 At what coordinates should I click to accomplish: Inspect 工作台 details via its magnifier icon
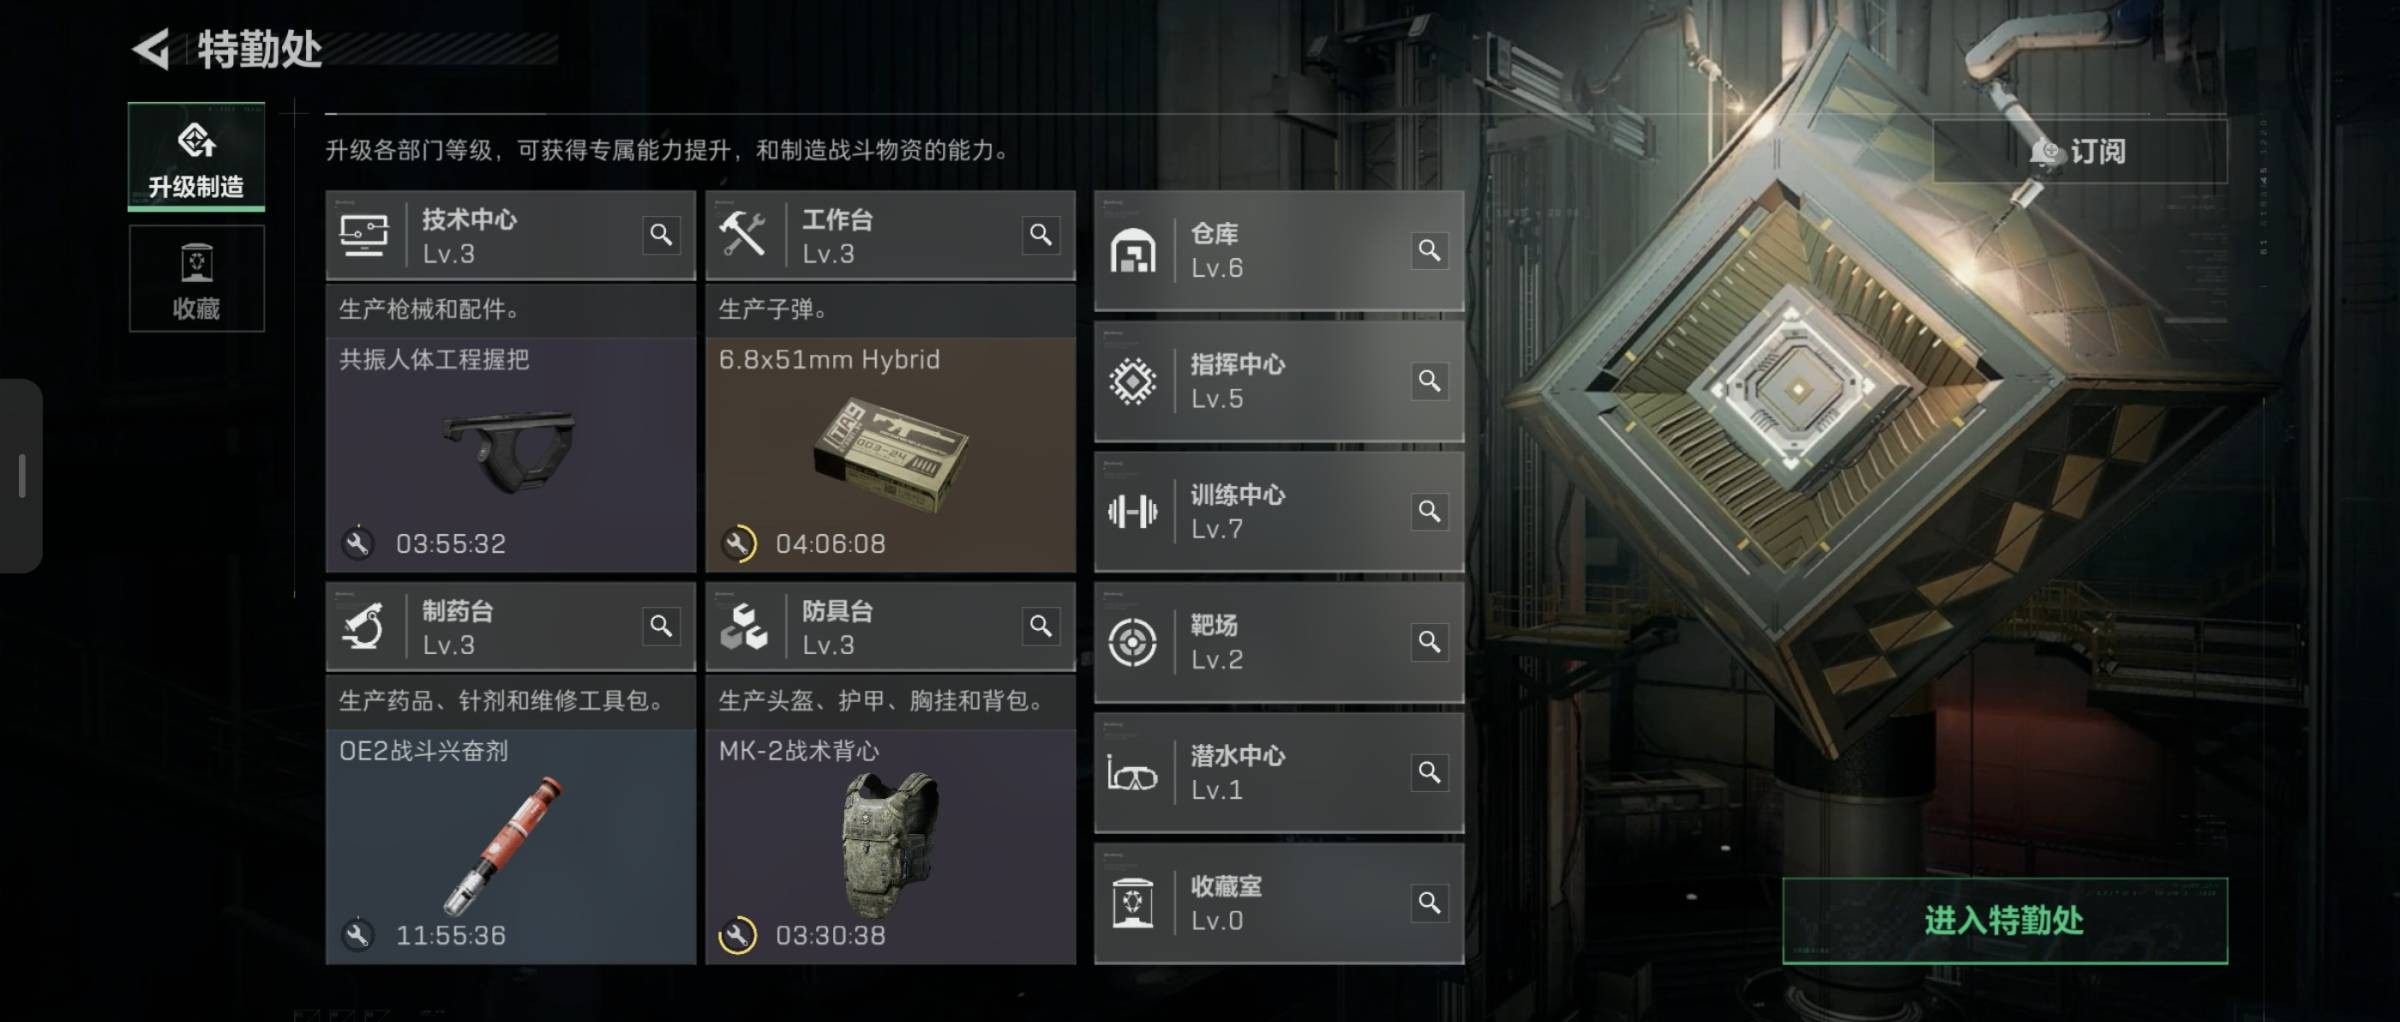1041,235
